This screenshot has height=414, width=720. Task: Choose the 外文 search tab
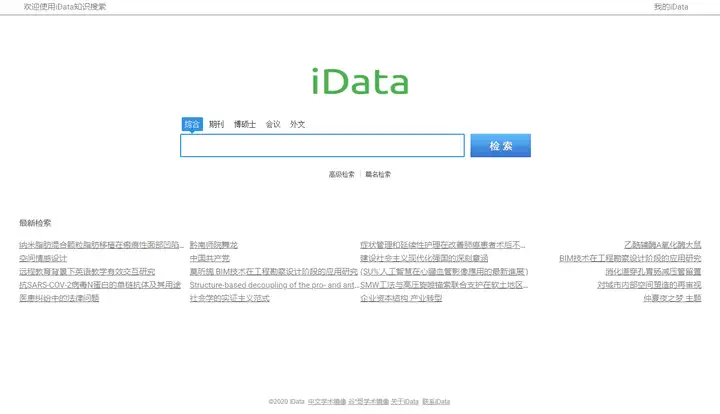(297, 124)
